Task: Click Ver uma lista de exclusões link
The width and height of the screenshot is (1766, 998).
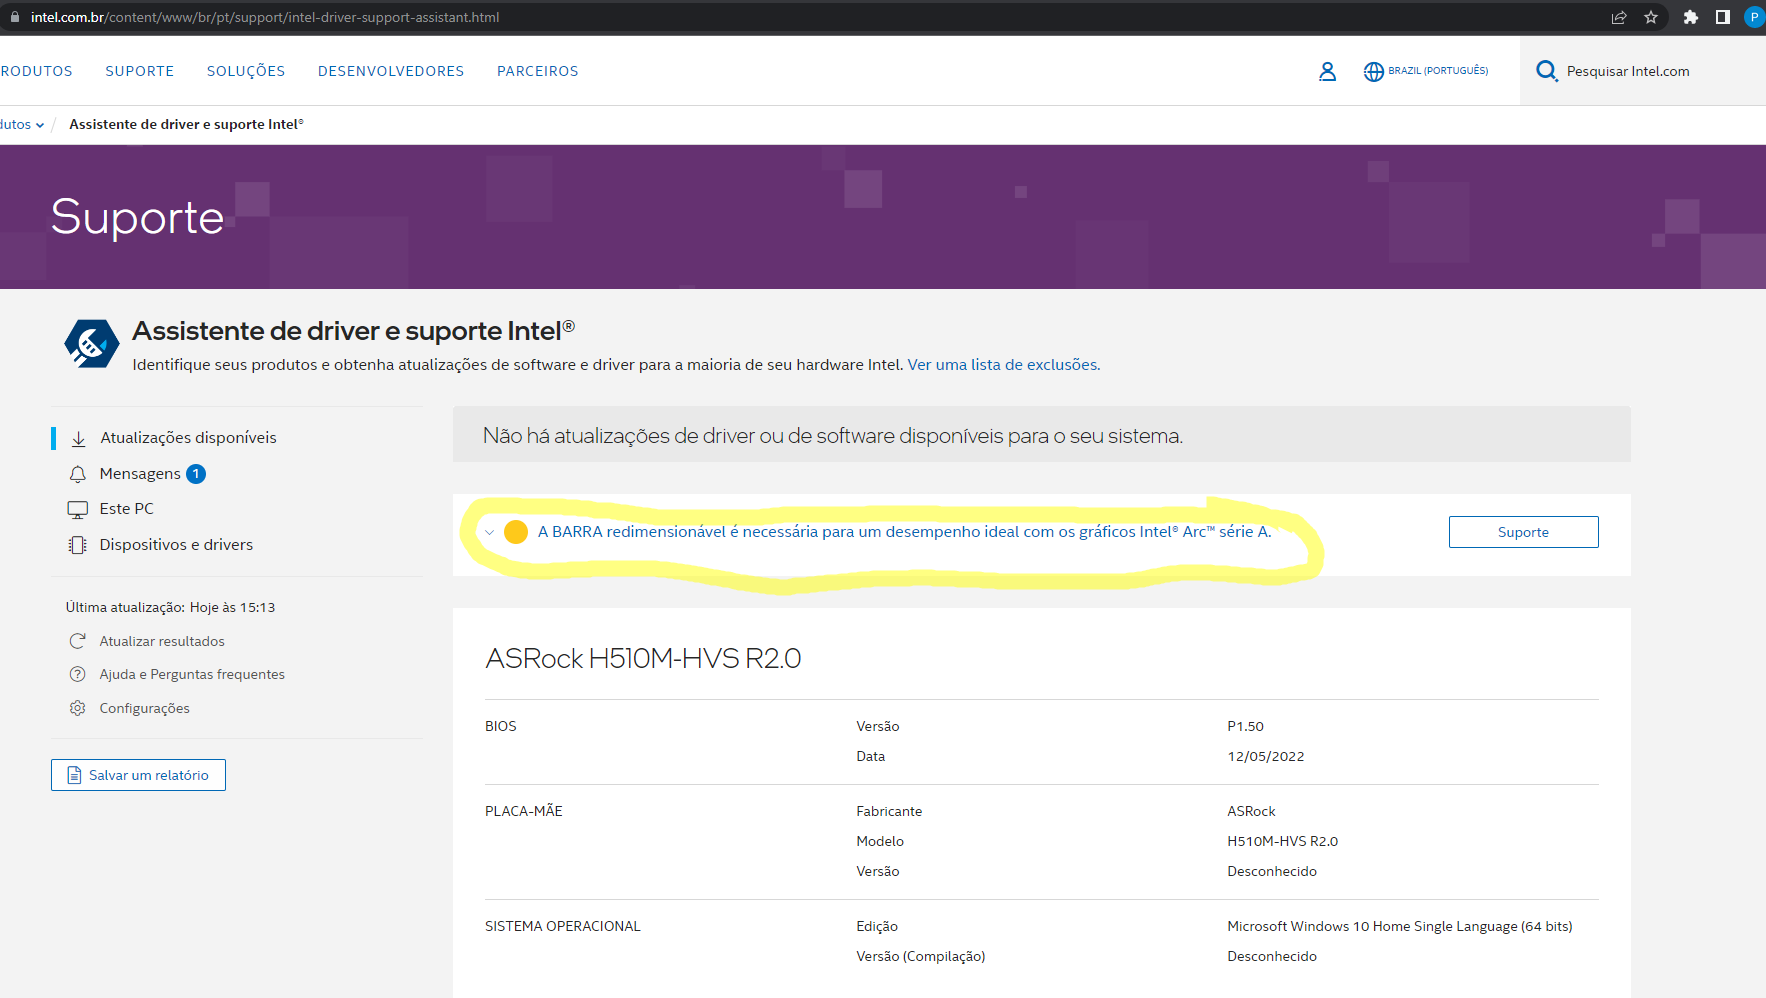Action: point(1004,365)
